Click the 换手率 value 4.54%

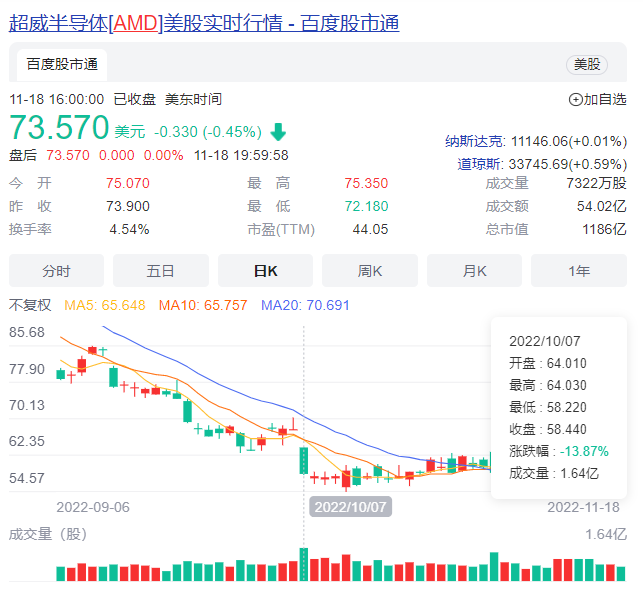click(129, 229)
